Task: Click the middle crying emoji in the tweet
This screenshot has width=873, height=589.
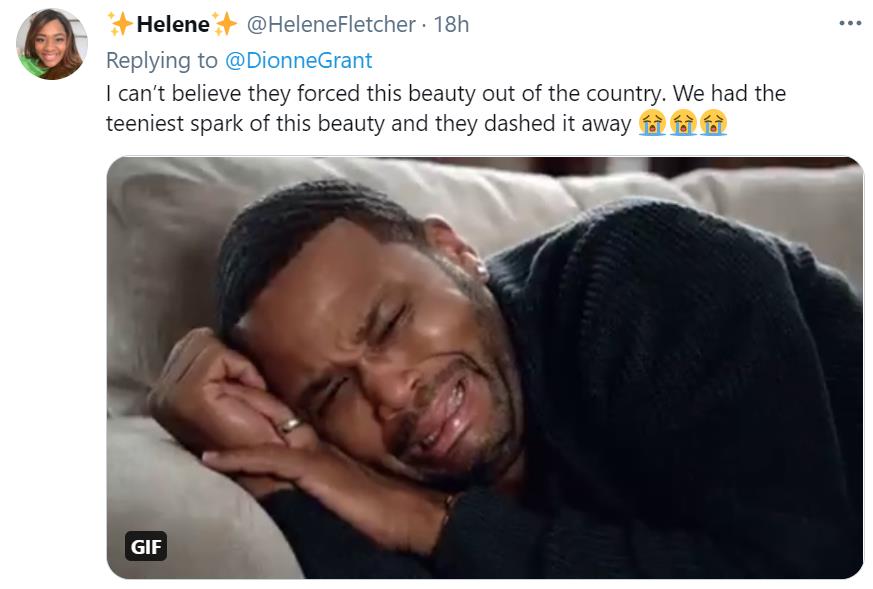Action: 683,124
